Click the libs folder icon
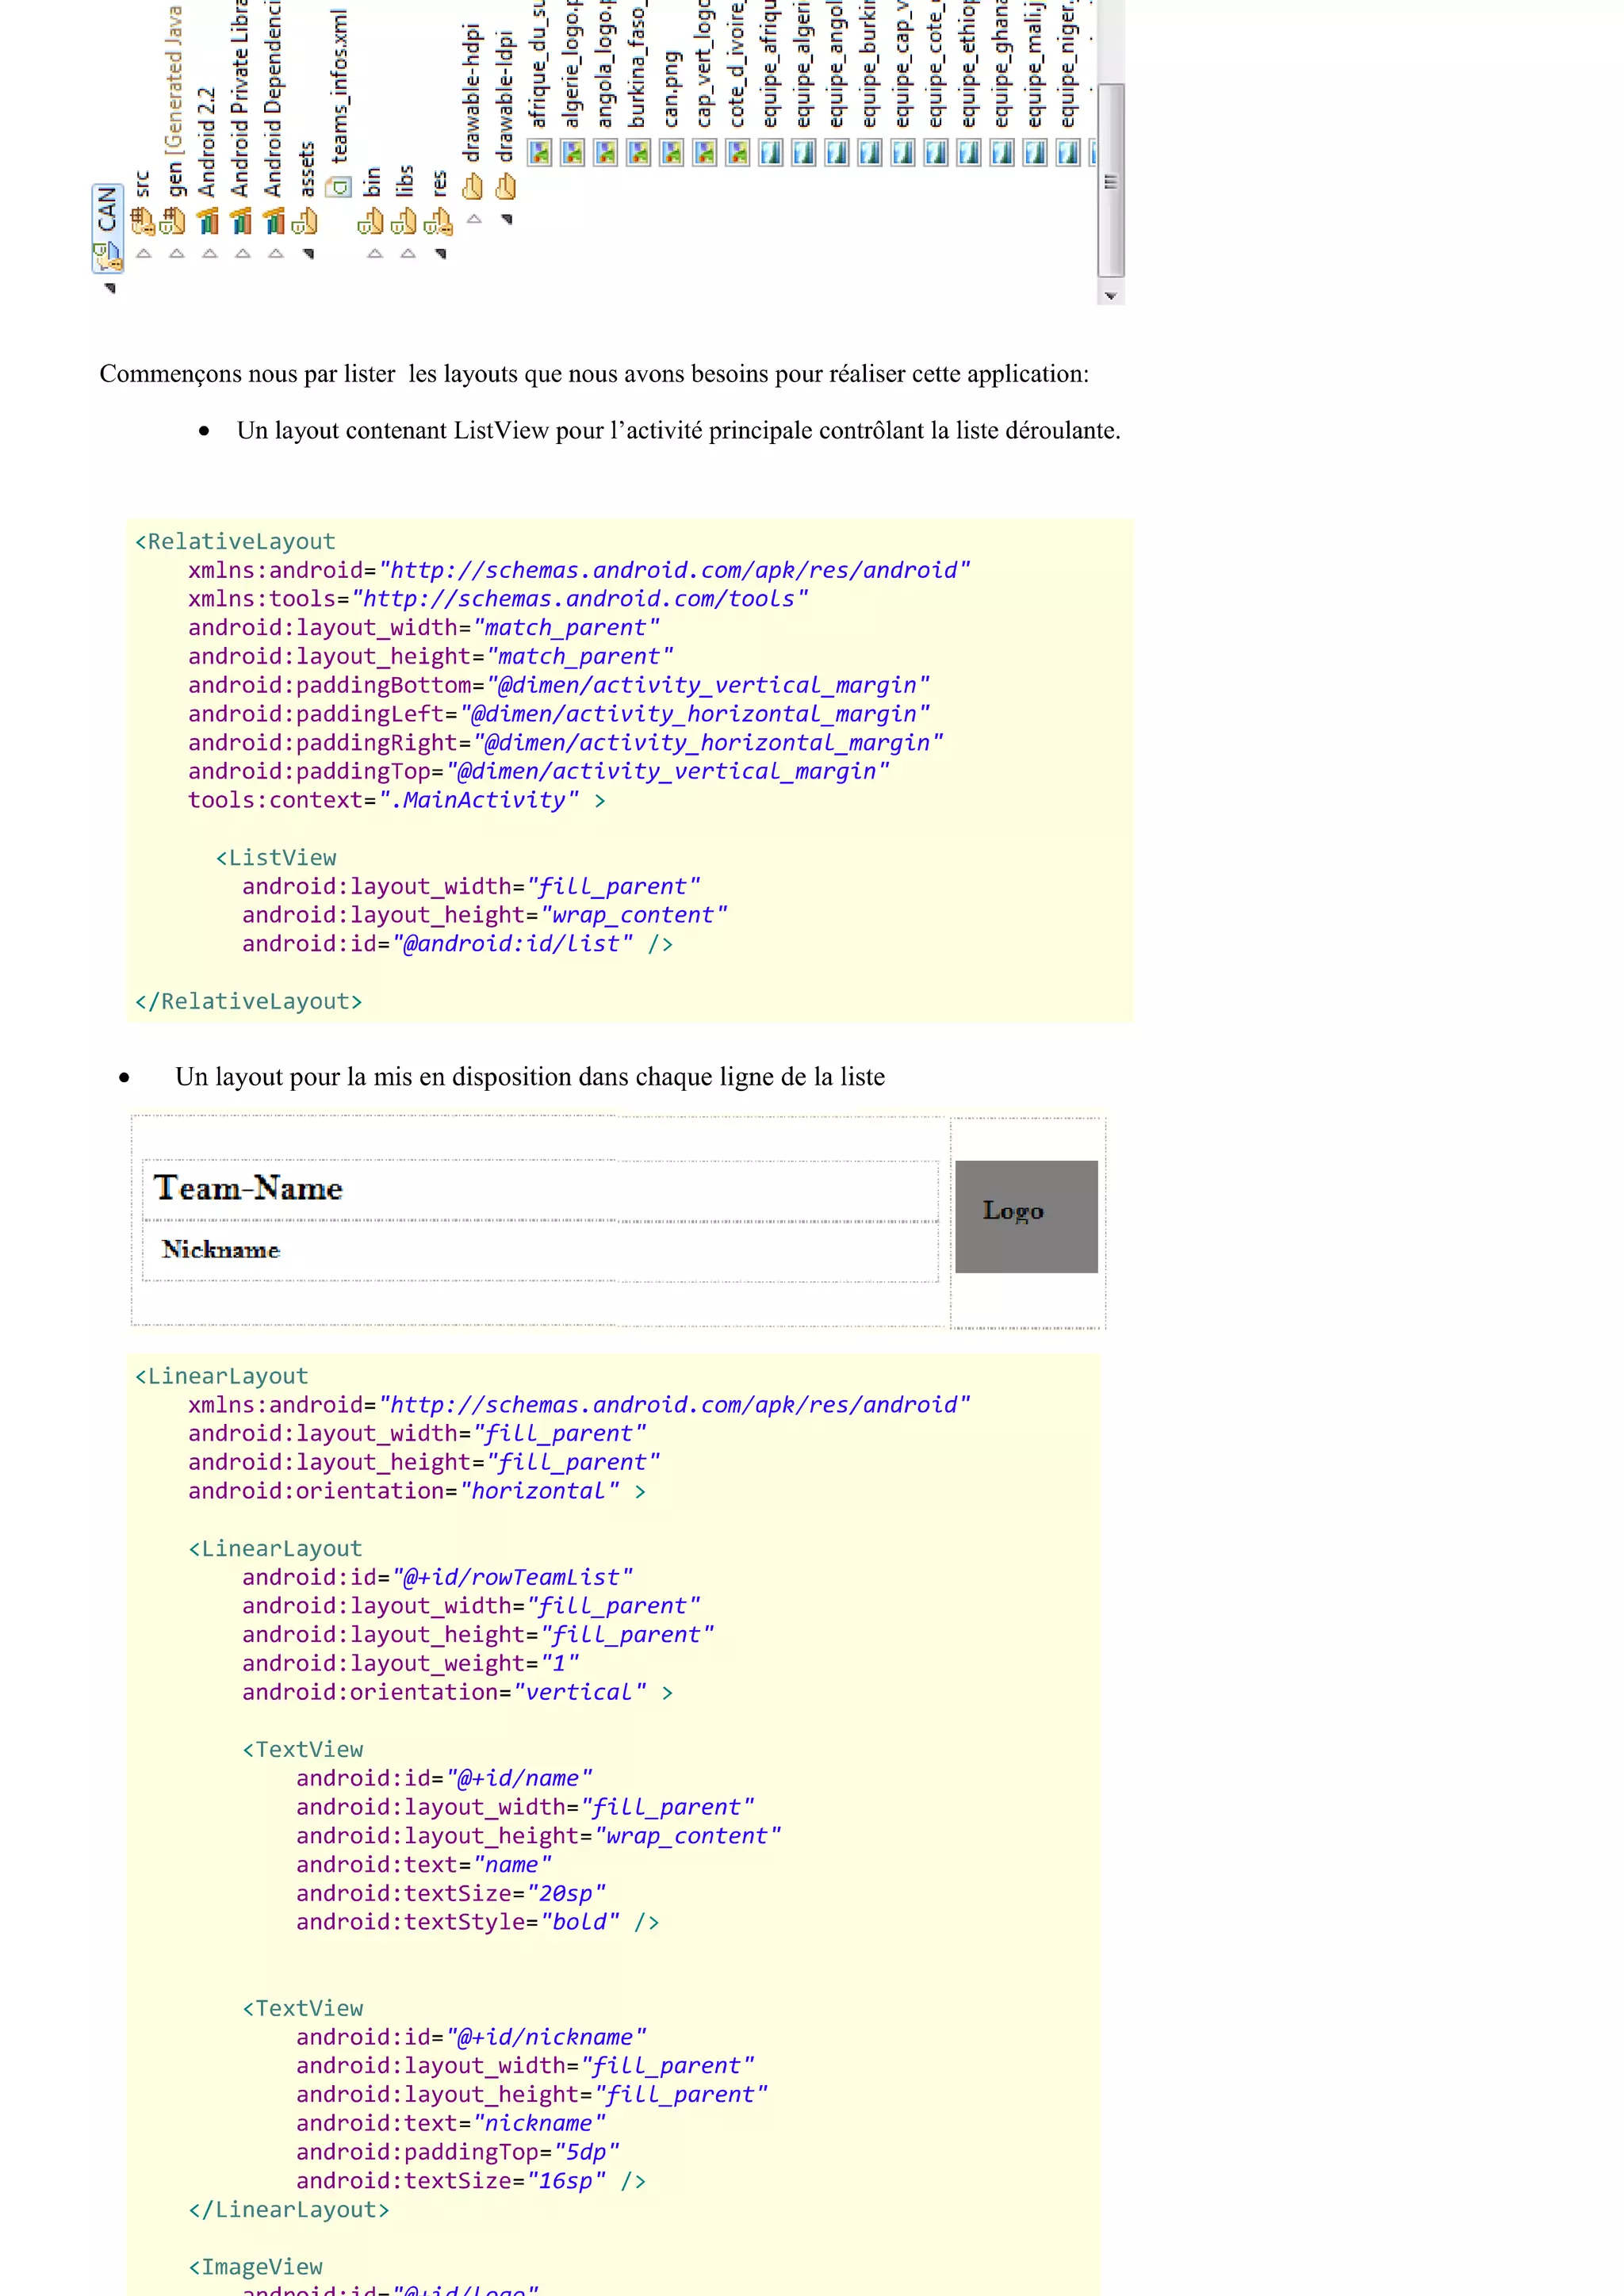The image size is (1624, 2296). click(405, 220)
